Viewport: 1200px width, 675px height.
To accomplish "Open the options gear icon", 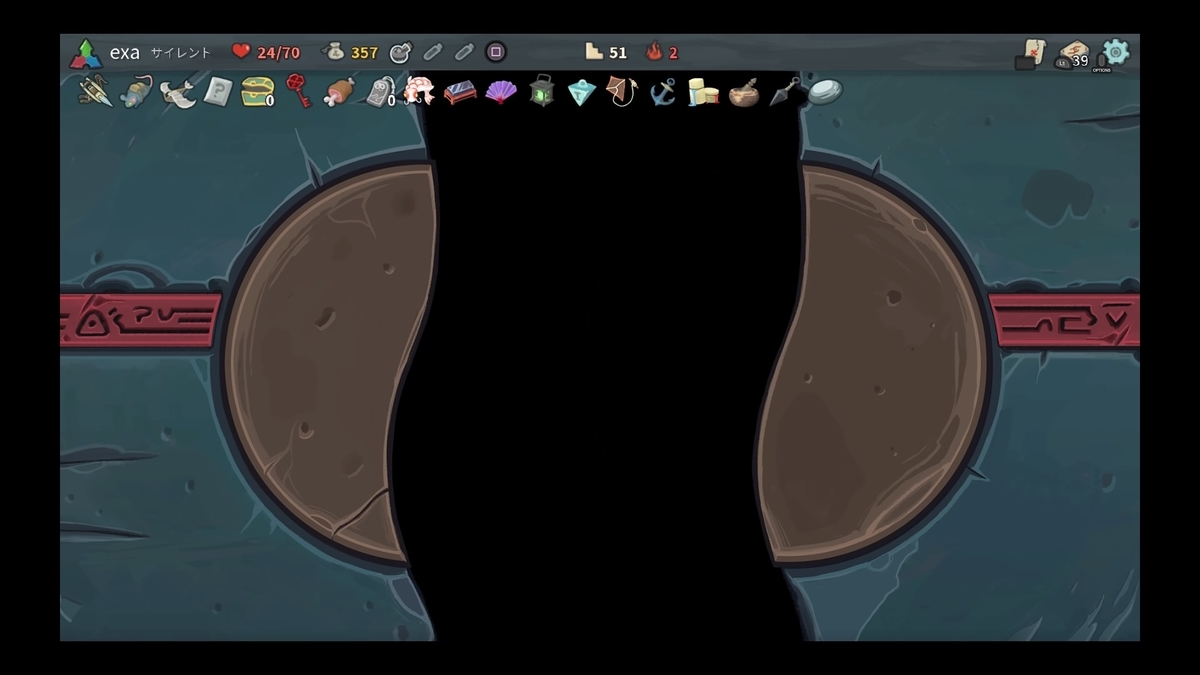I will 1115,52.
